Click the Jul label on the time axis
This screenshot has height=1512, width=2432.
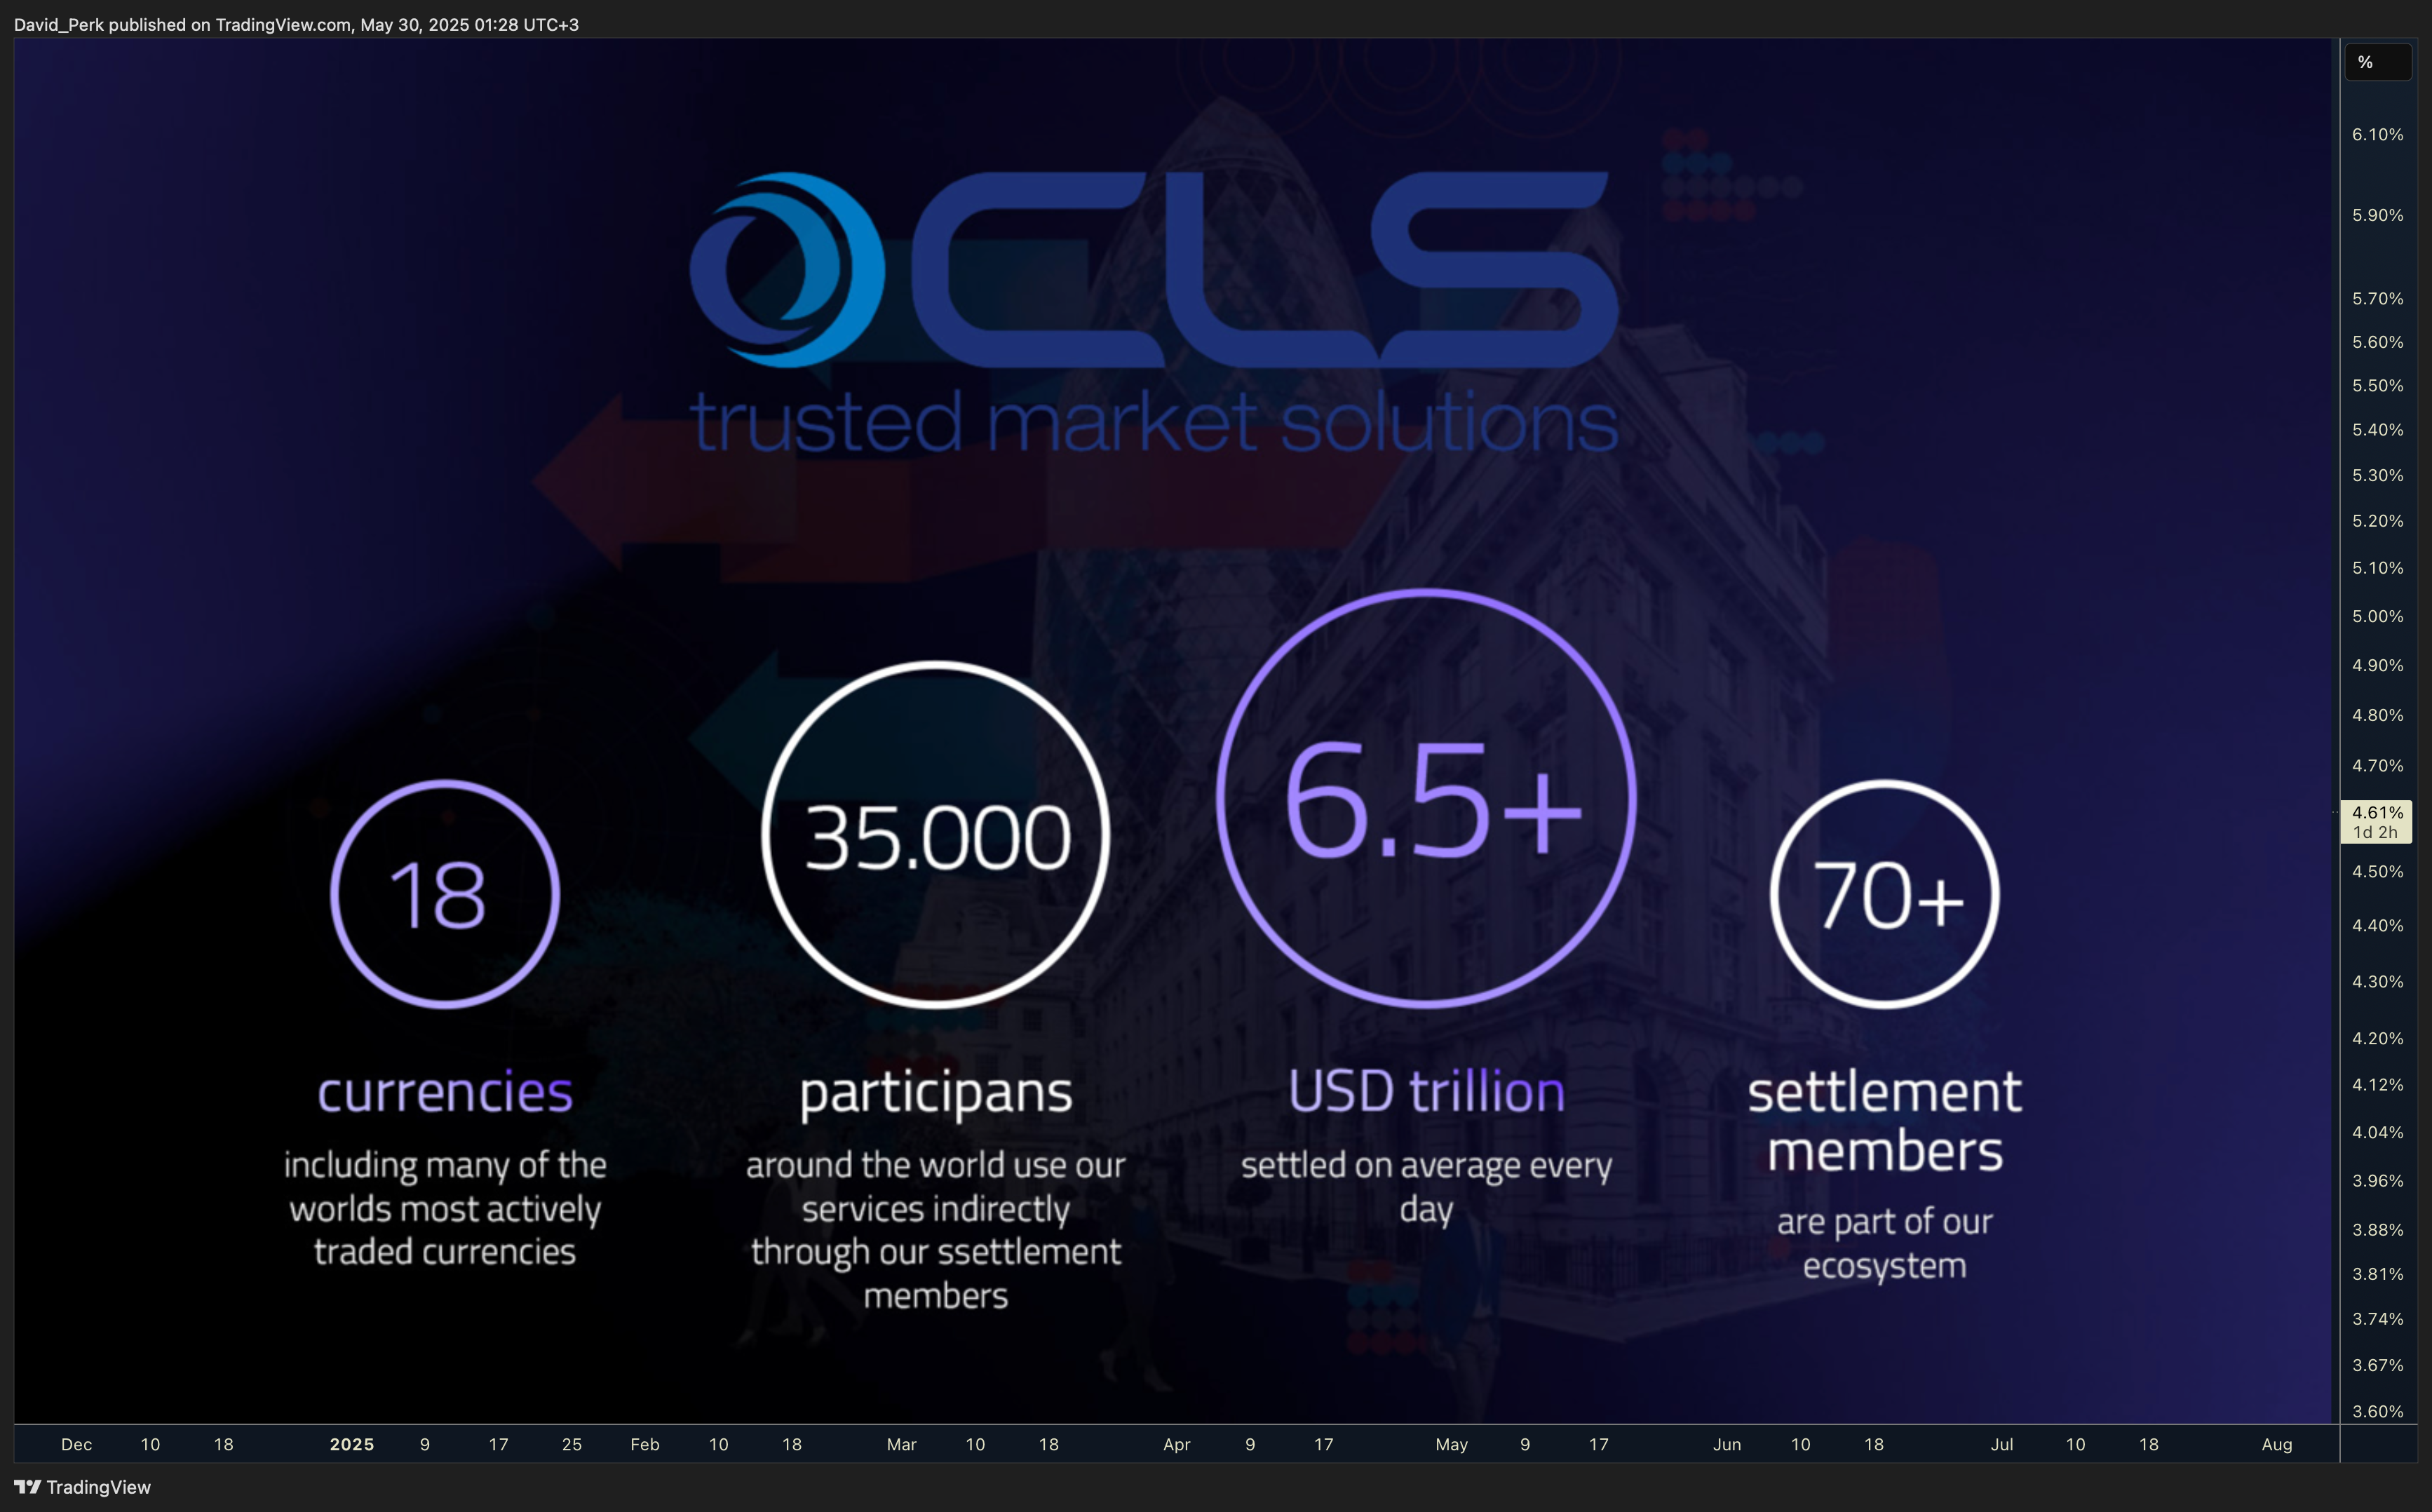pyautogui.click(x=2002, y=1444)
